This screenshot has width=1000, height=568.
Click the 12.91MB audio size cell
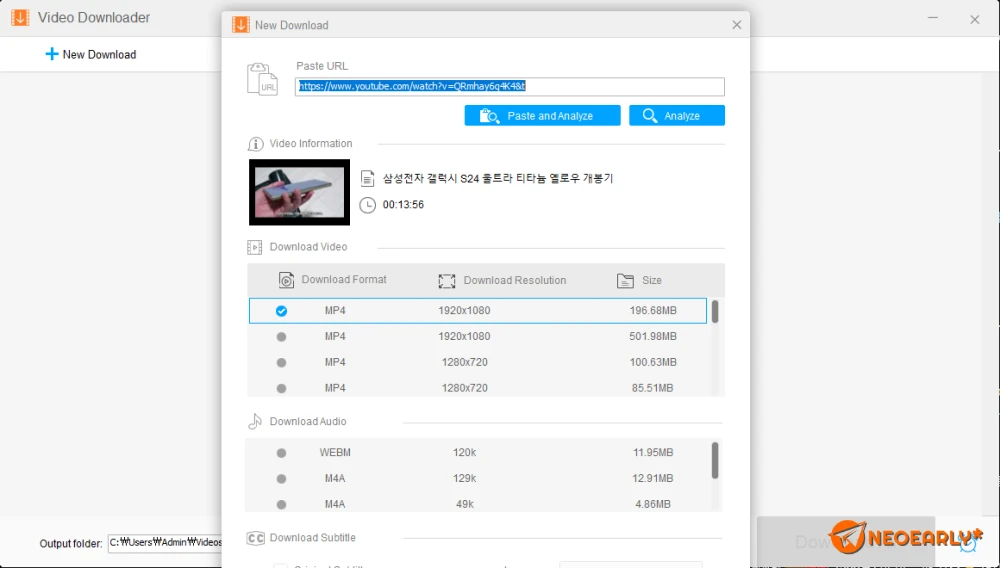653,478
